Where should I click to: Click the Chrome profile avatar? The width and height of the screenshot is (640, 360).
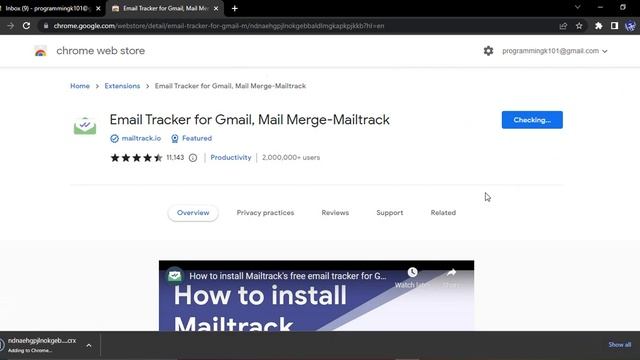click(630, 26)
